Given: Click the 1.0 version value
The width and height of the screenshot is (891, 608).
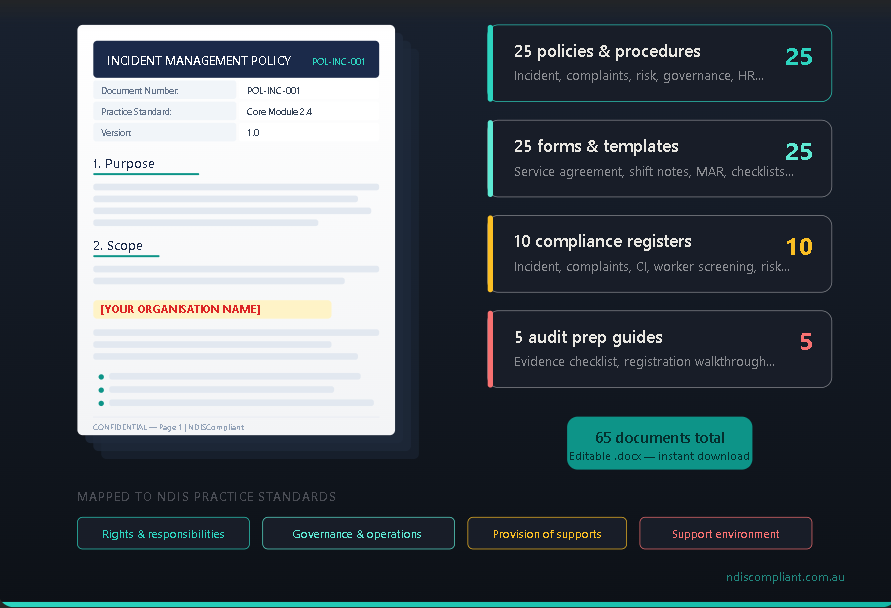Looking at the screenshot, I should pos(253,132).
